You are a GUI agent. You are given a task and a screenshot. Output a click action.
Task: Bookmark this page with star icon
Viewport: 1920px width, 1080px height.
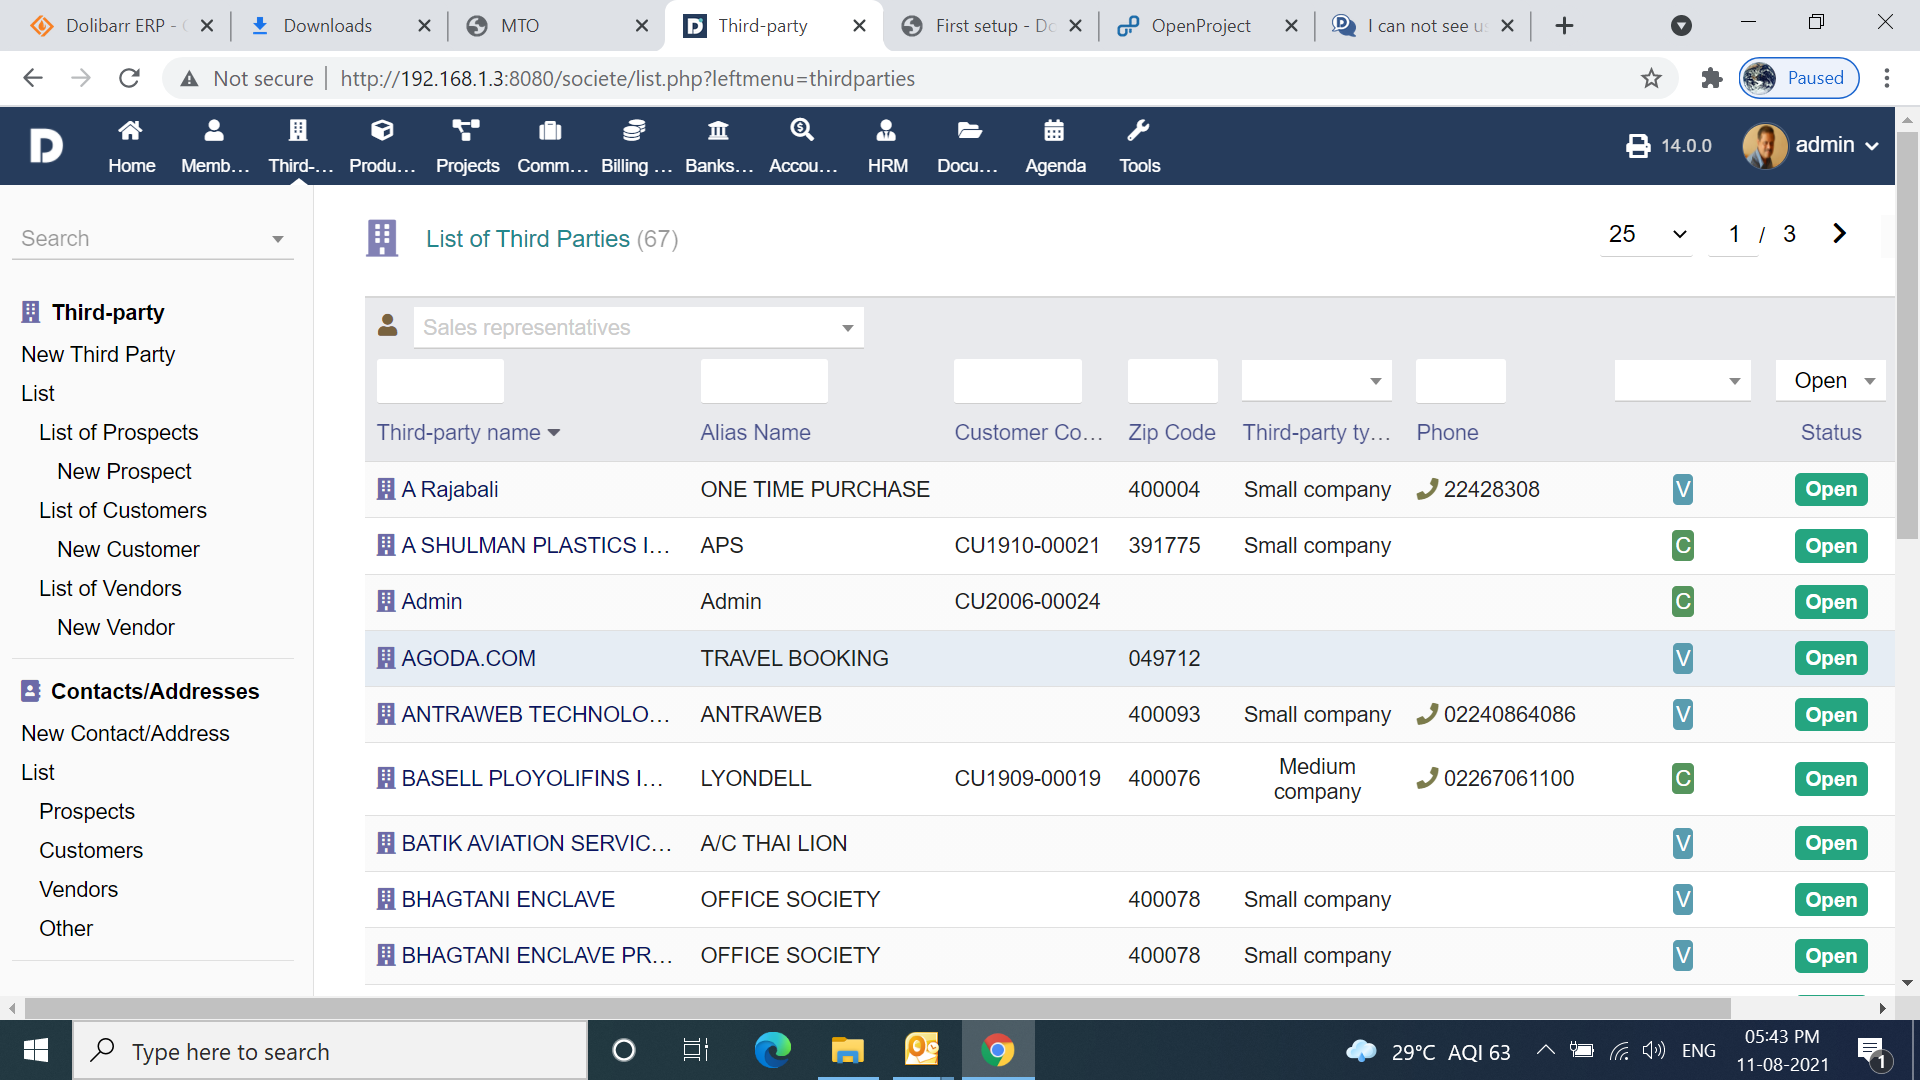pyautogui.click(x=1651, y=78)
